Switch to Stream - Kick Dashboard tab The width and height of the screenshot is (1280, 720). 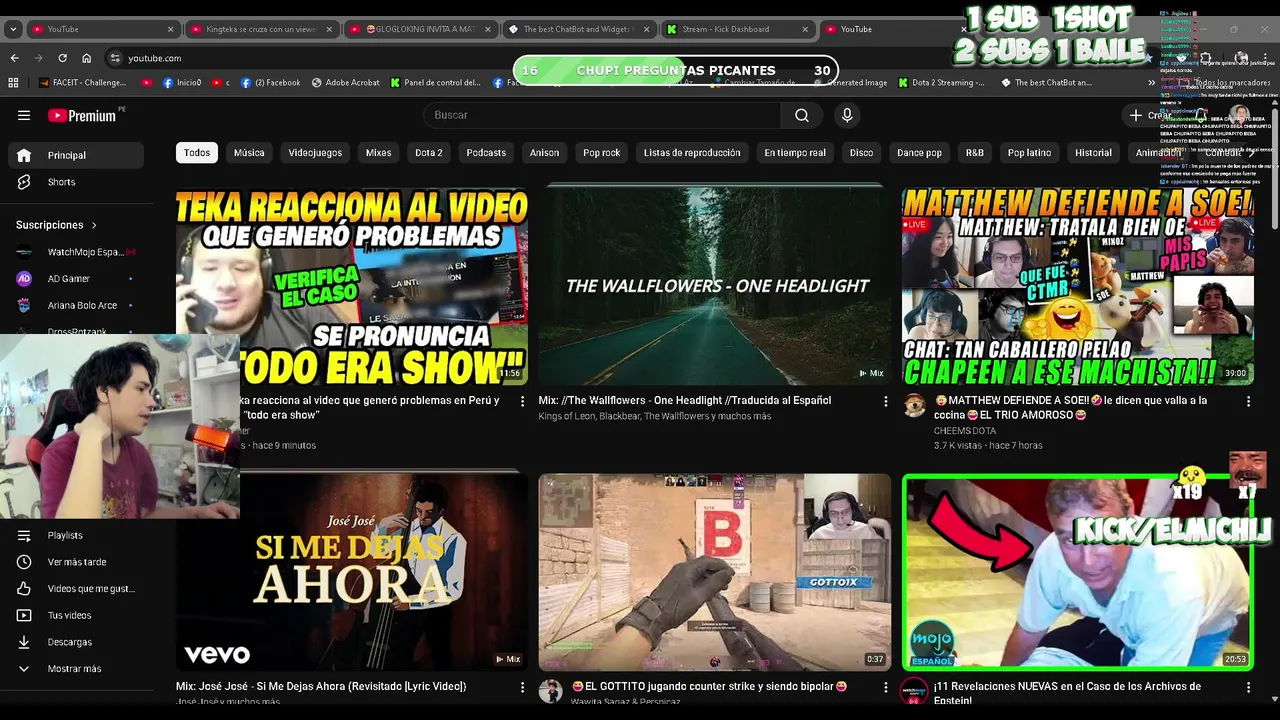(x=738, y=29)
